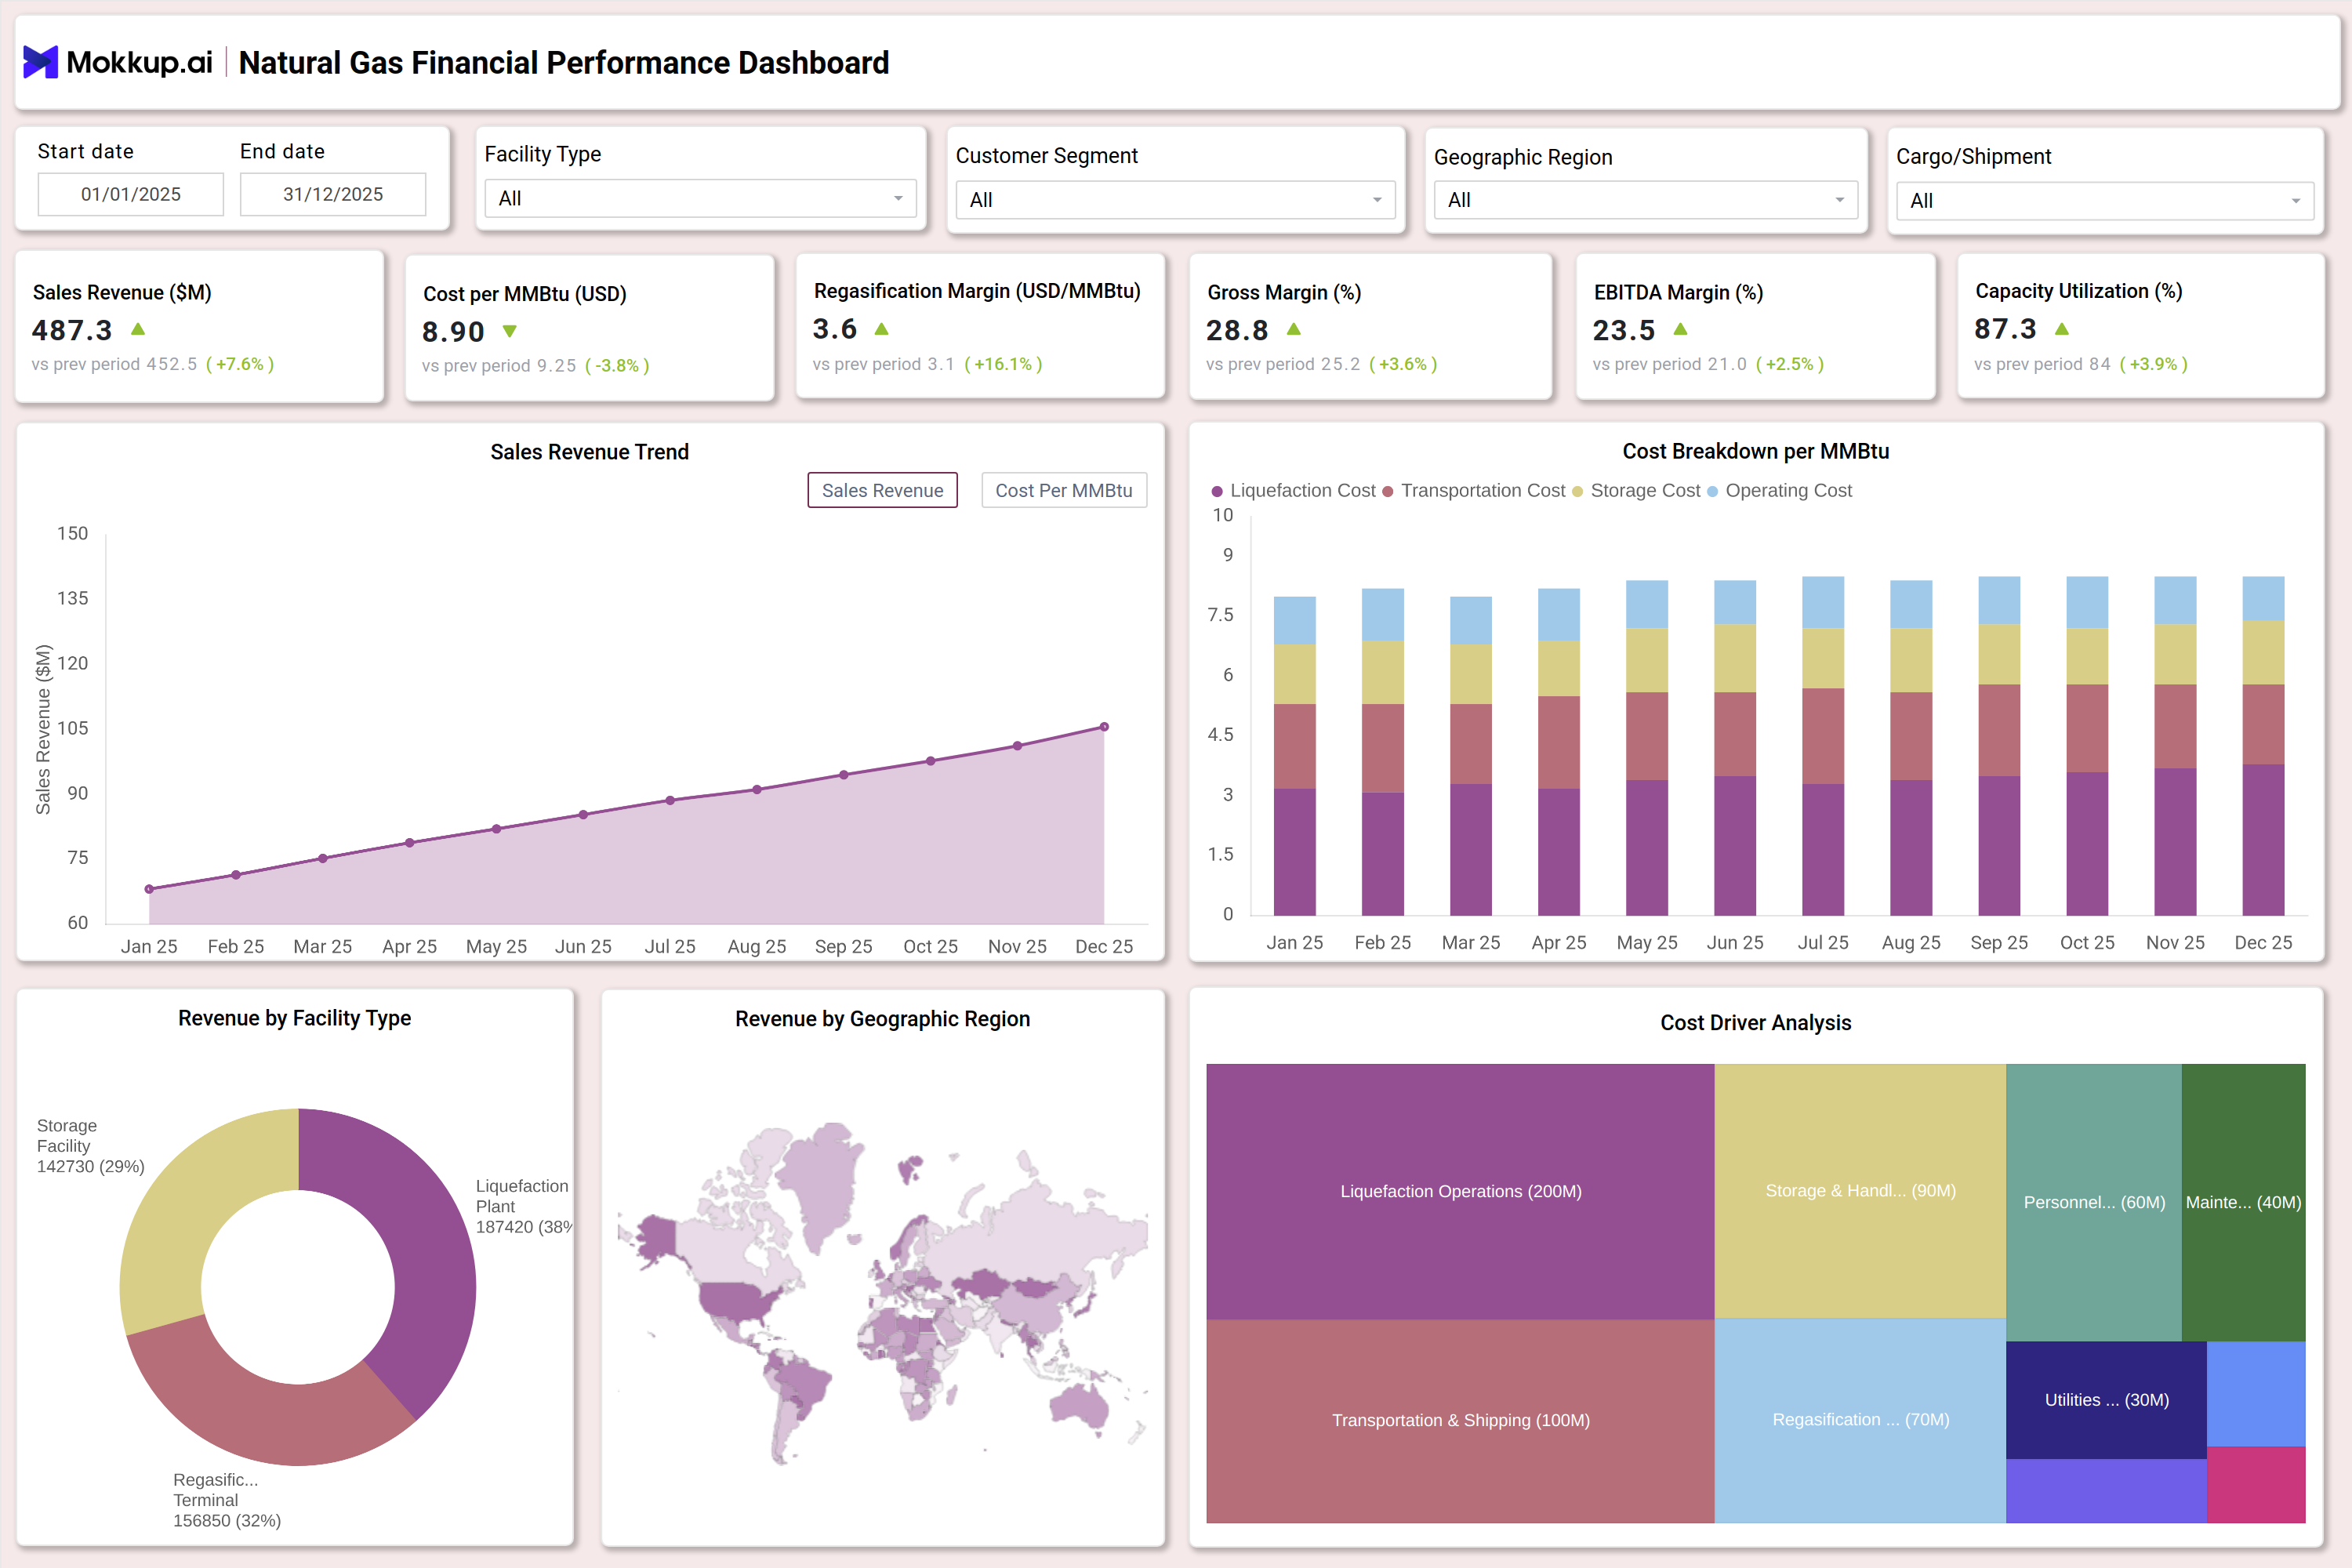Click green up arrow beside Sales Revenue 487.3
The width and height of the screenshot is (2352, 1568).
pyautogui.click(x=138, y=329)
